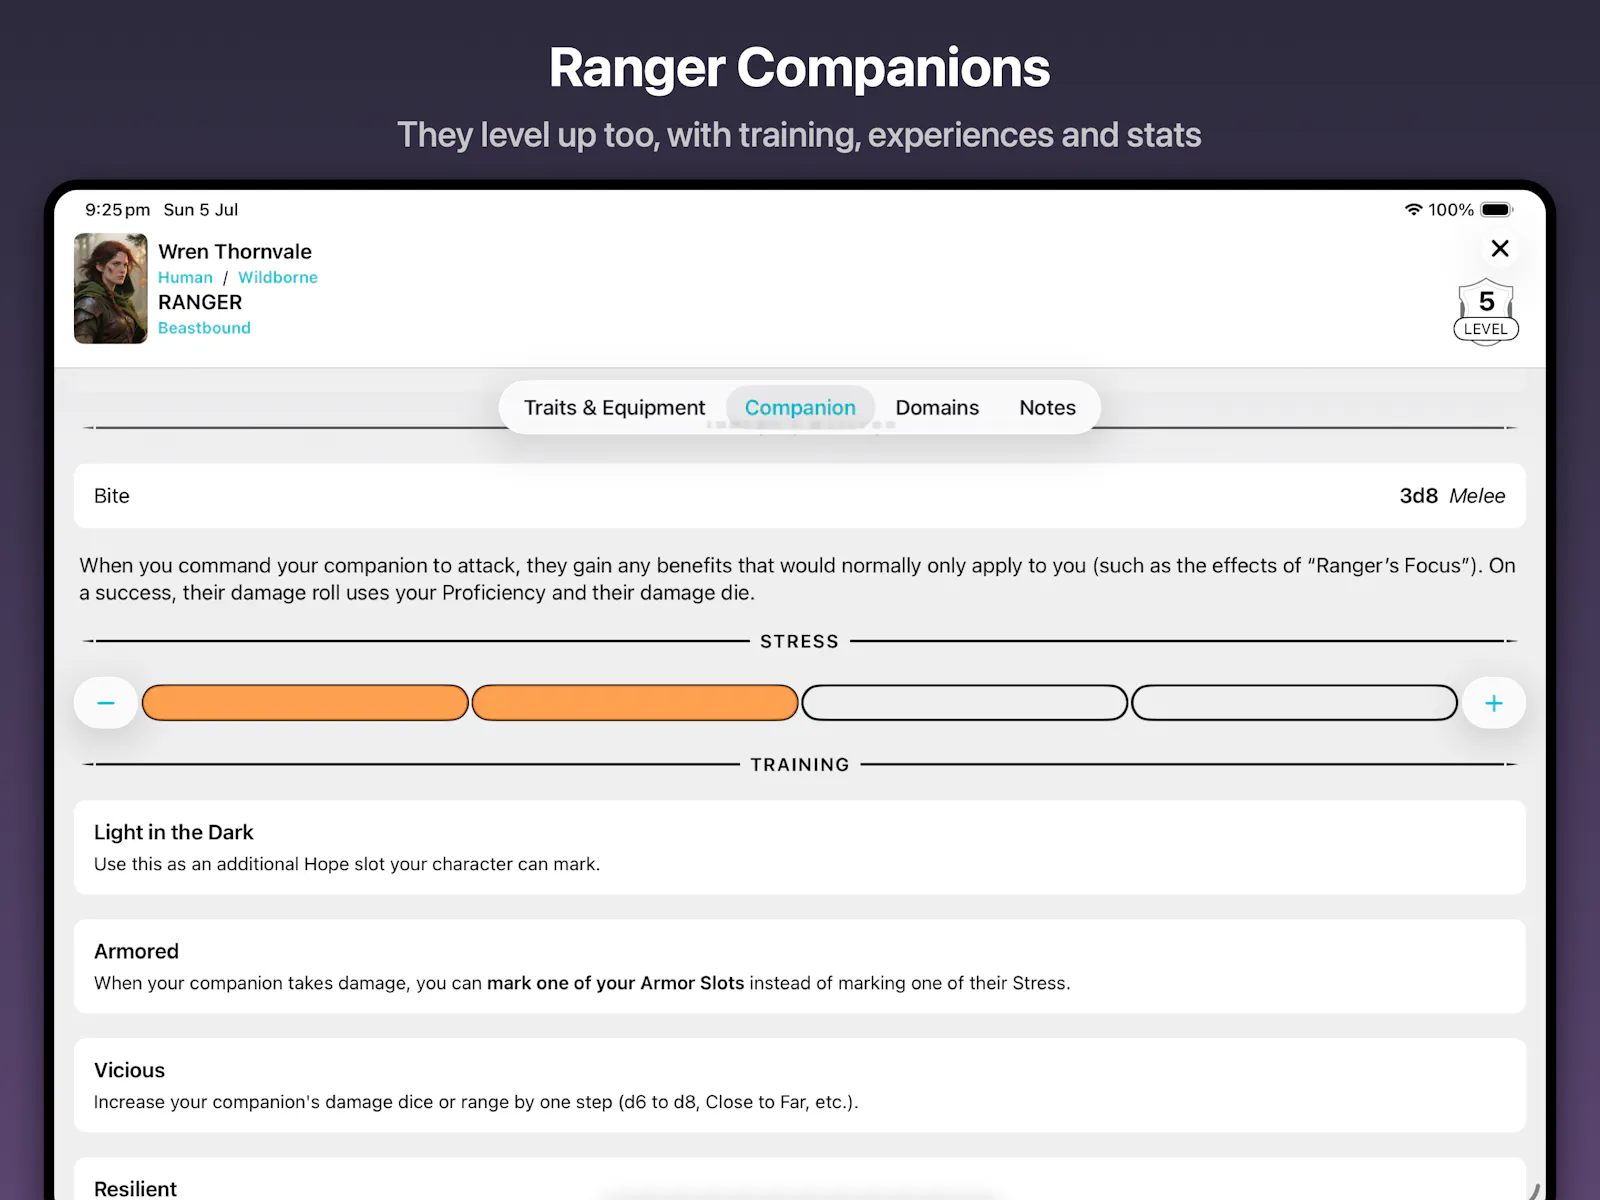The height and width of the screenshot is (1200, 1600).
Task: Close the character sheet with X
Action: (1499, 248)
